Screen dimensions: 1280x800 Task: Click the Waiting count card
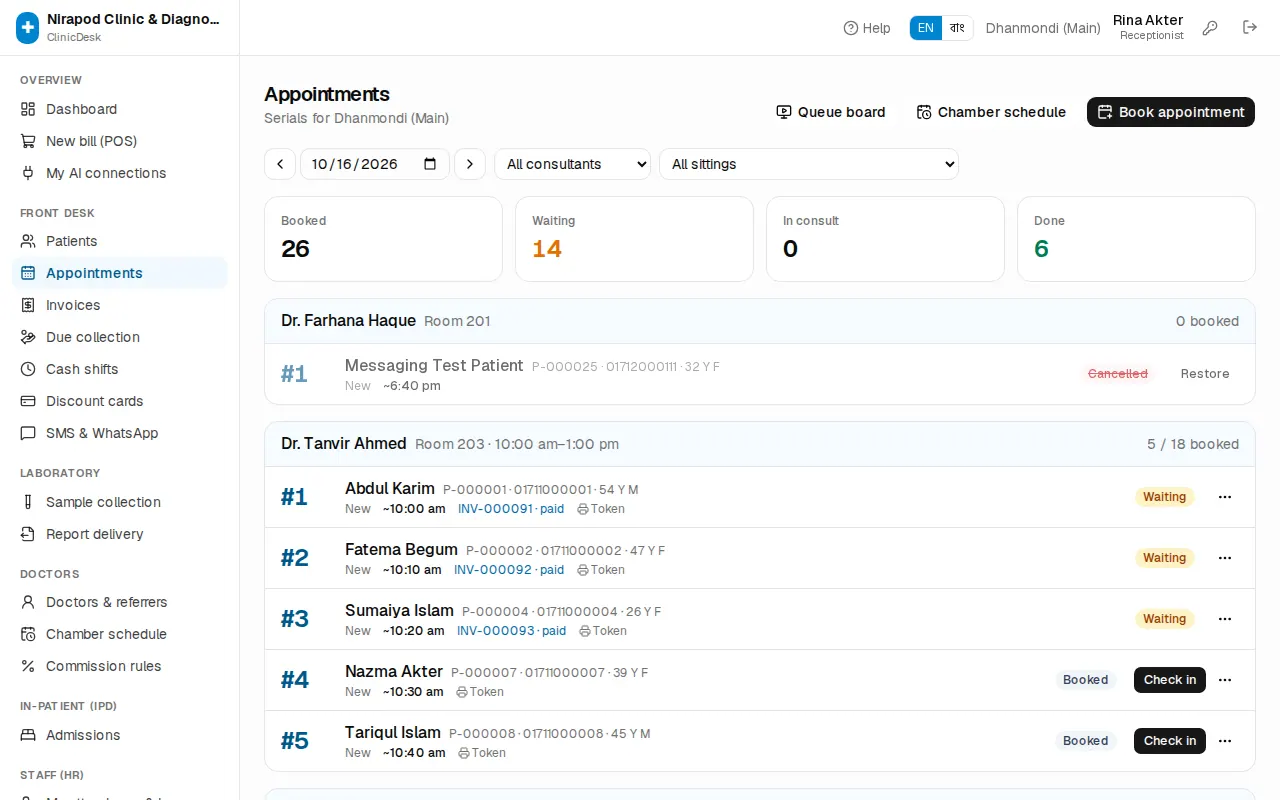coord(634,239)
